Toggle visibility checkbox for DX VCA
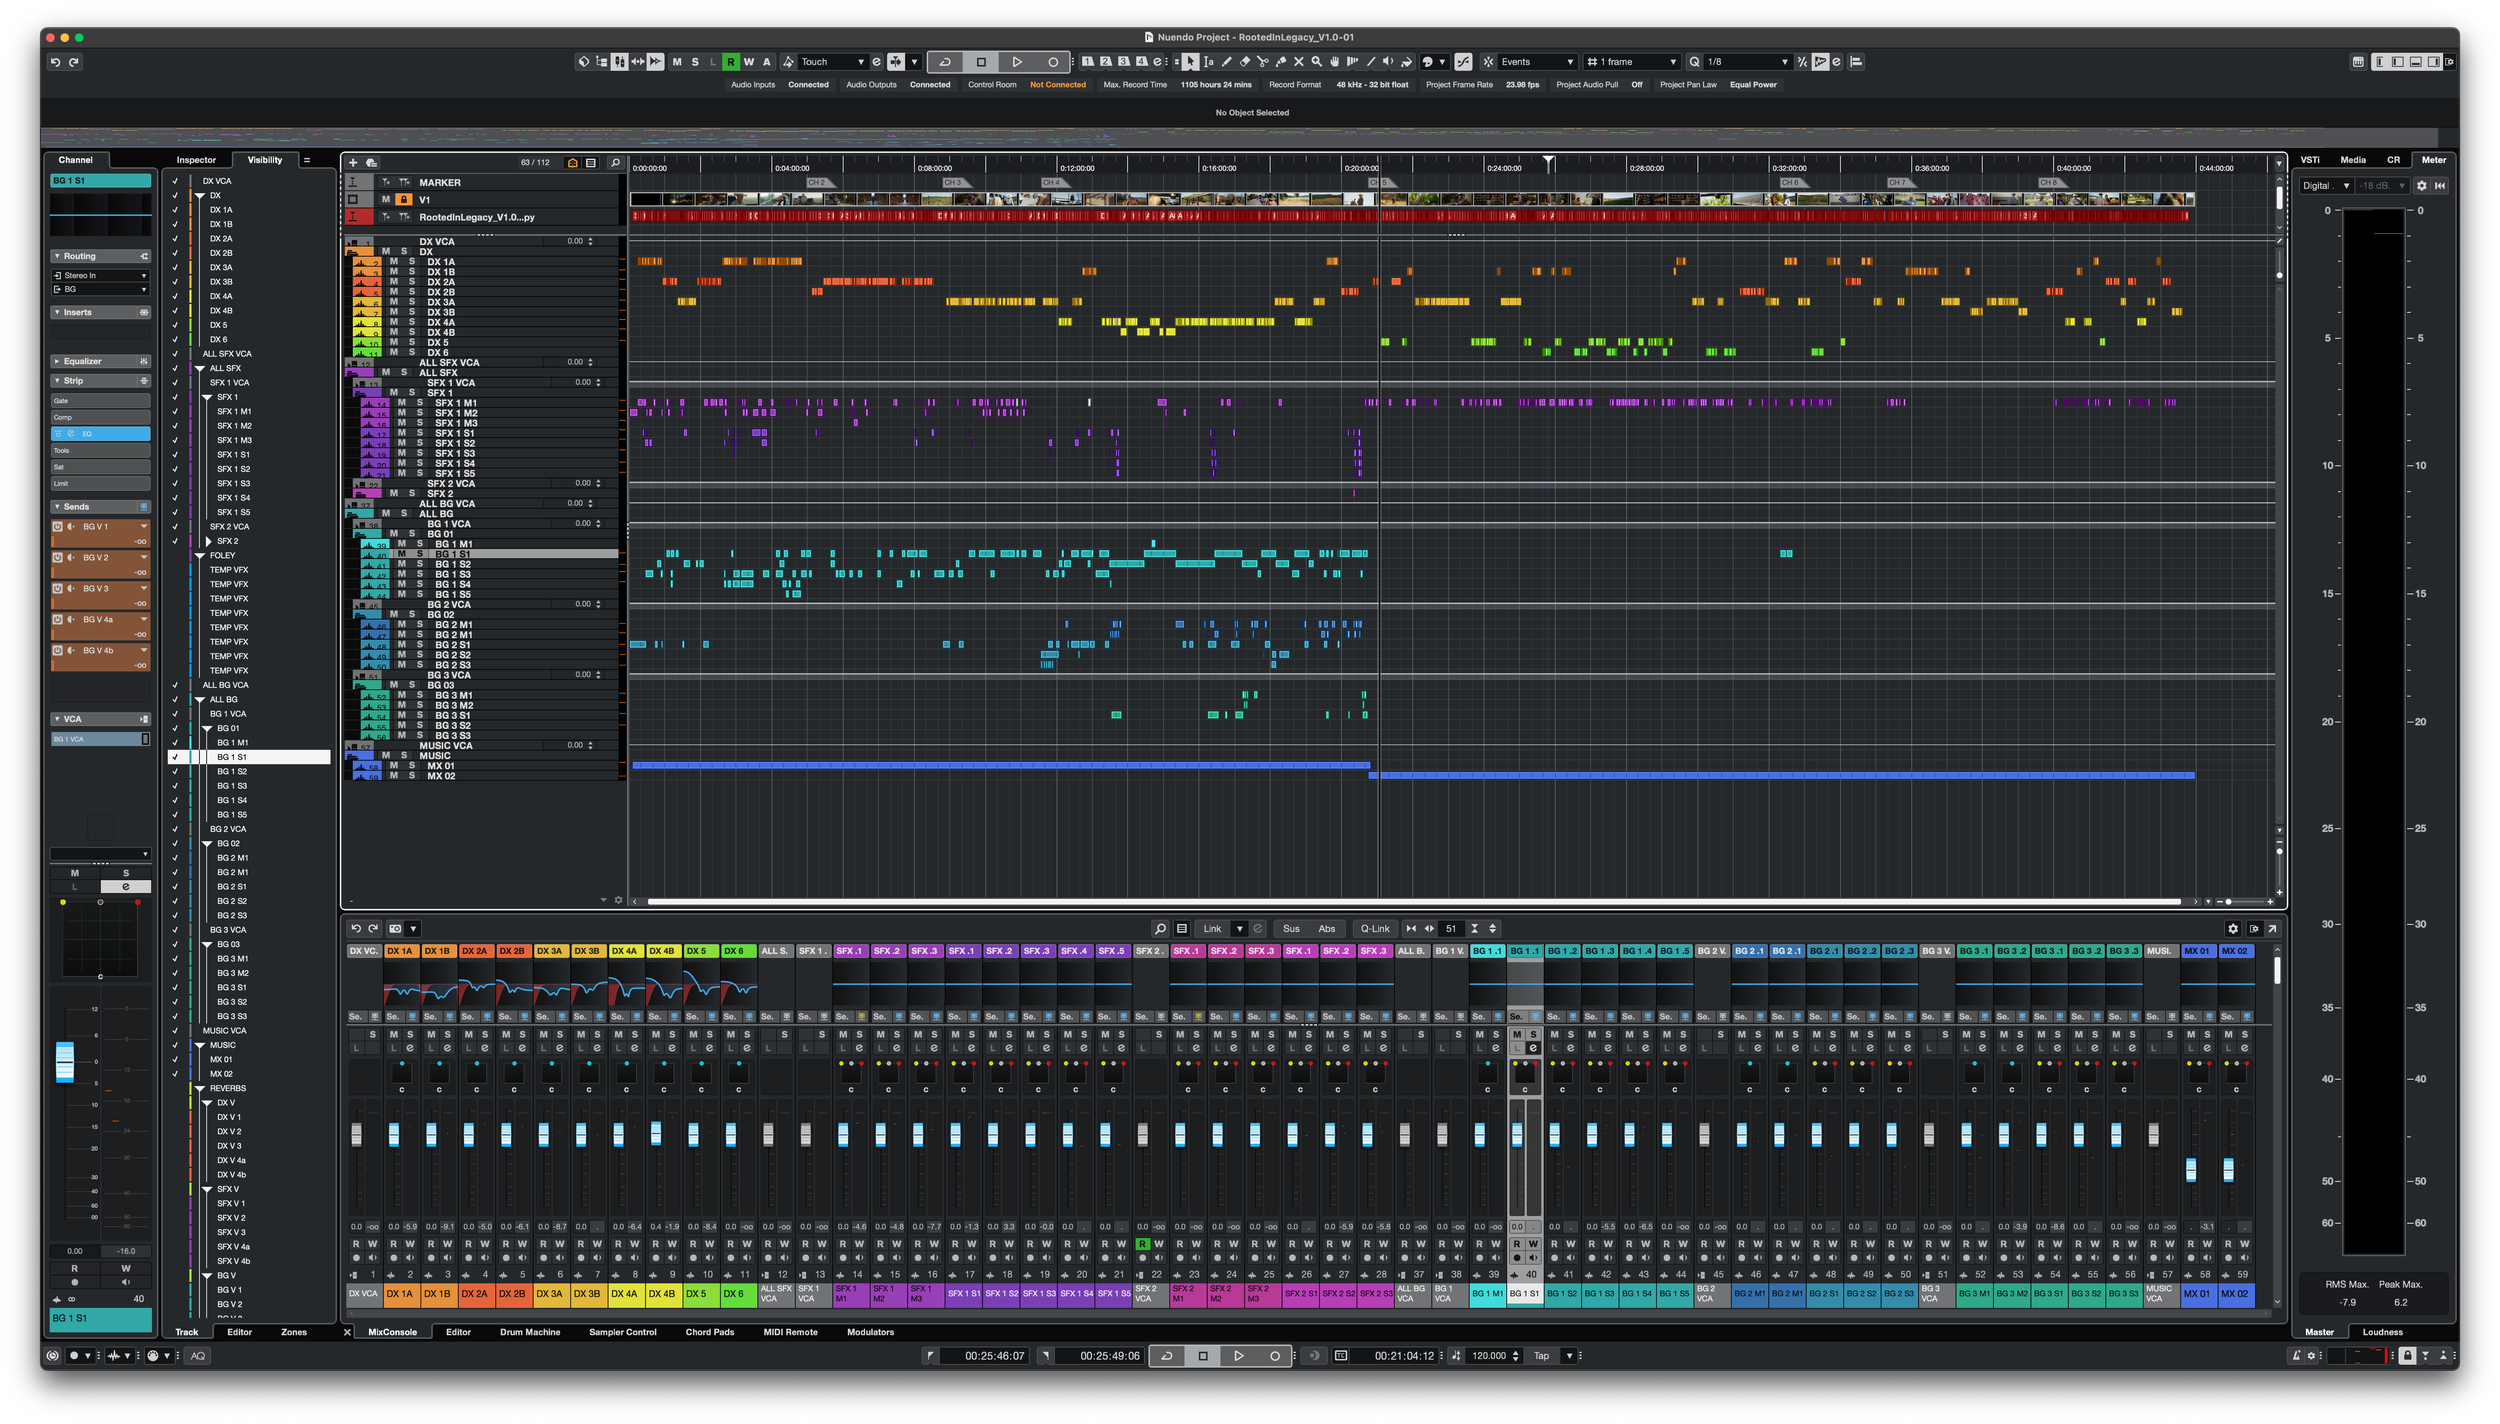2500x1424 pixels. [175, 181]
